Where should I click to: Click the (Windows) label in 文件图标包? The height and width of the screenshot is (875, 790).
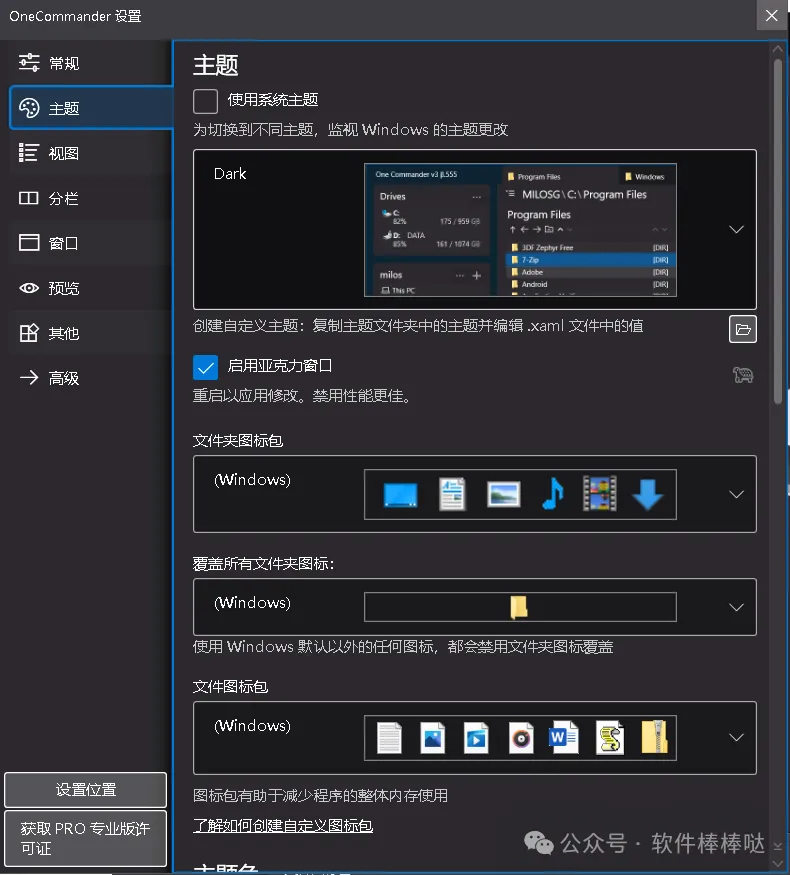point(252,725)
